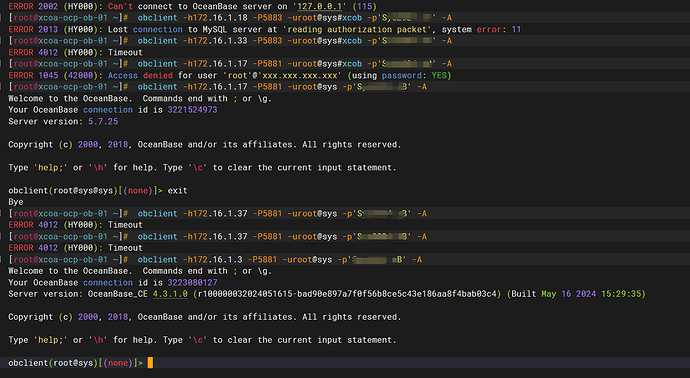This screenshot has height=378, width=690.
Task: Click the -h172.16.1.33 host argument
Action: pos(215,41)
